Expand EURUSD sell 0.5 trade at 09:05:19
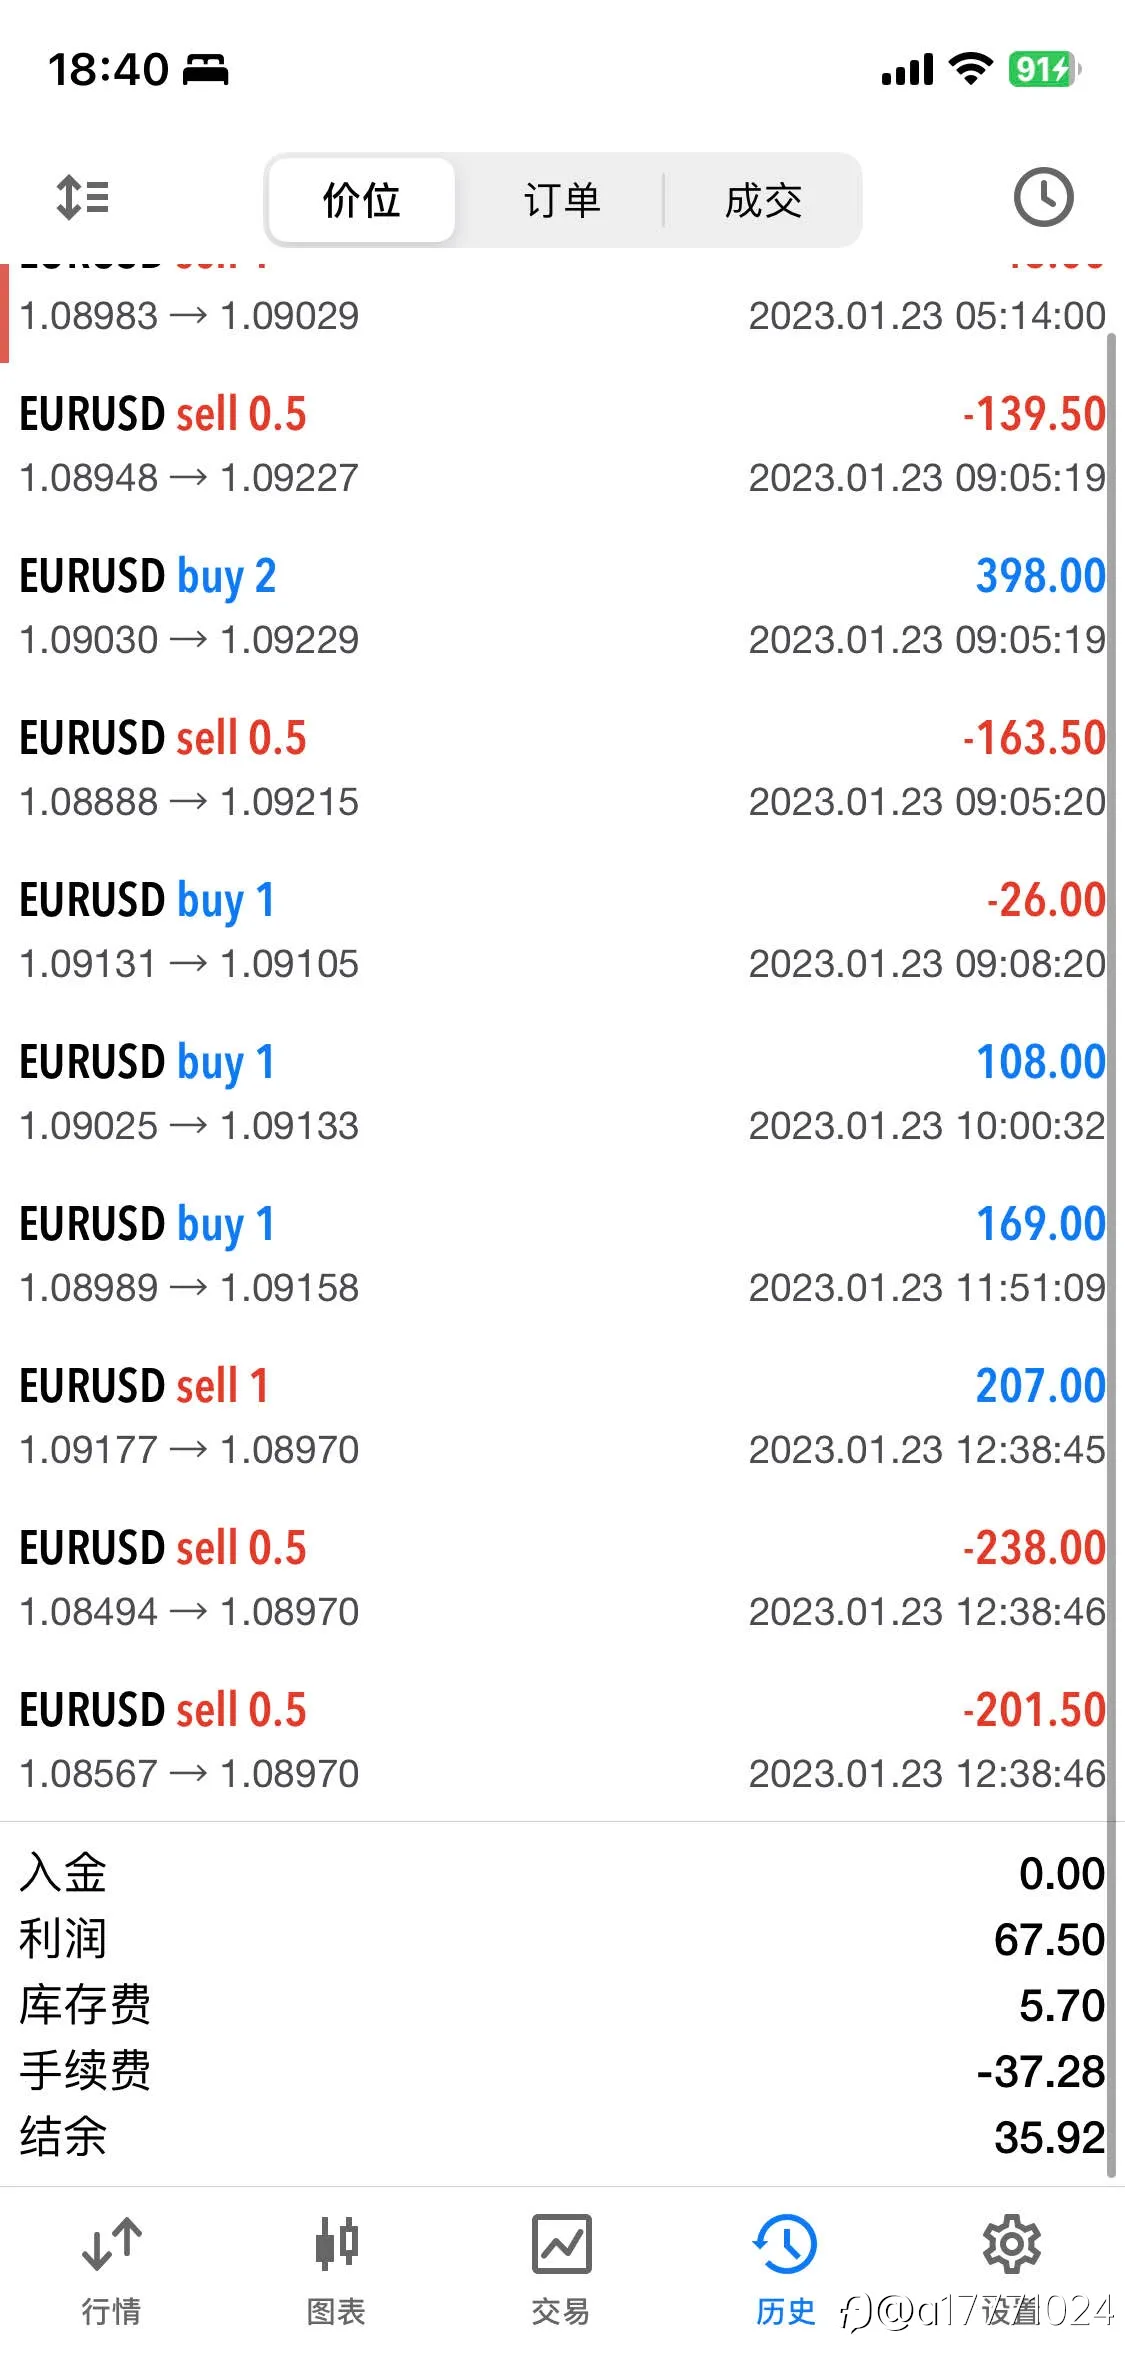Viewport: 1125px width, 2370px height. 562,445
